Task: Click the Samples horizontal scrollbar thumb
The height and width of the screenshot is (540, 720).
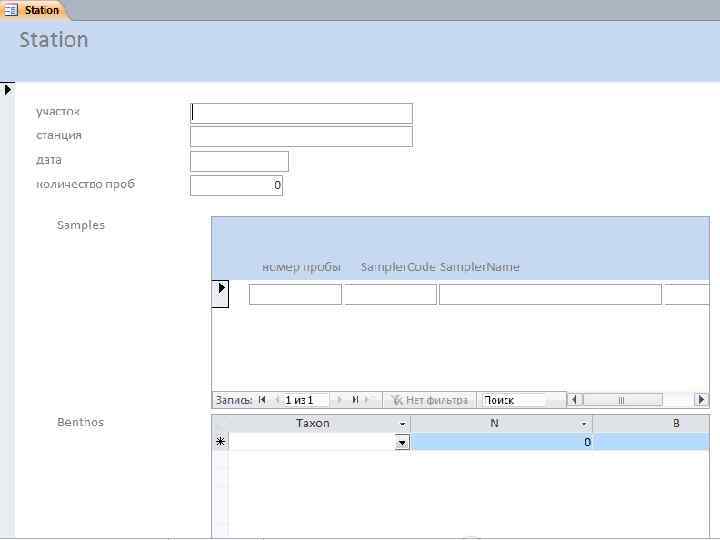Action: [622, 400]
